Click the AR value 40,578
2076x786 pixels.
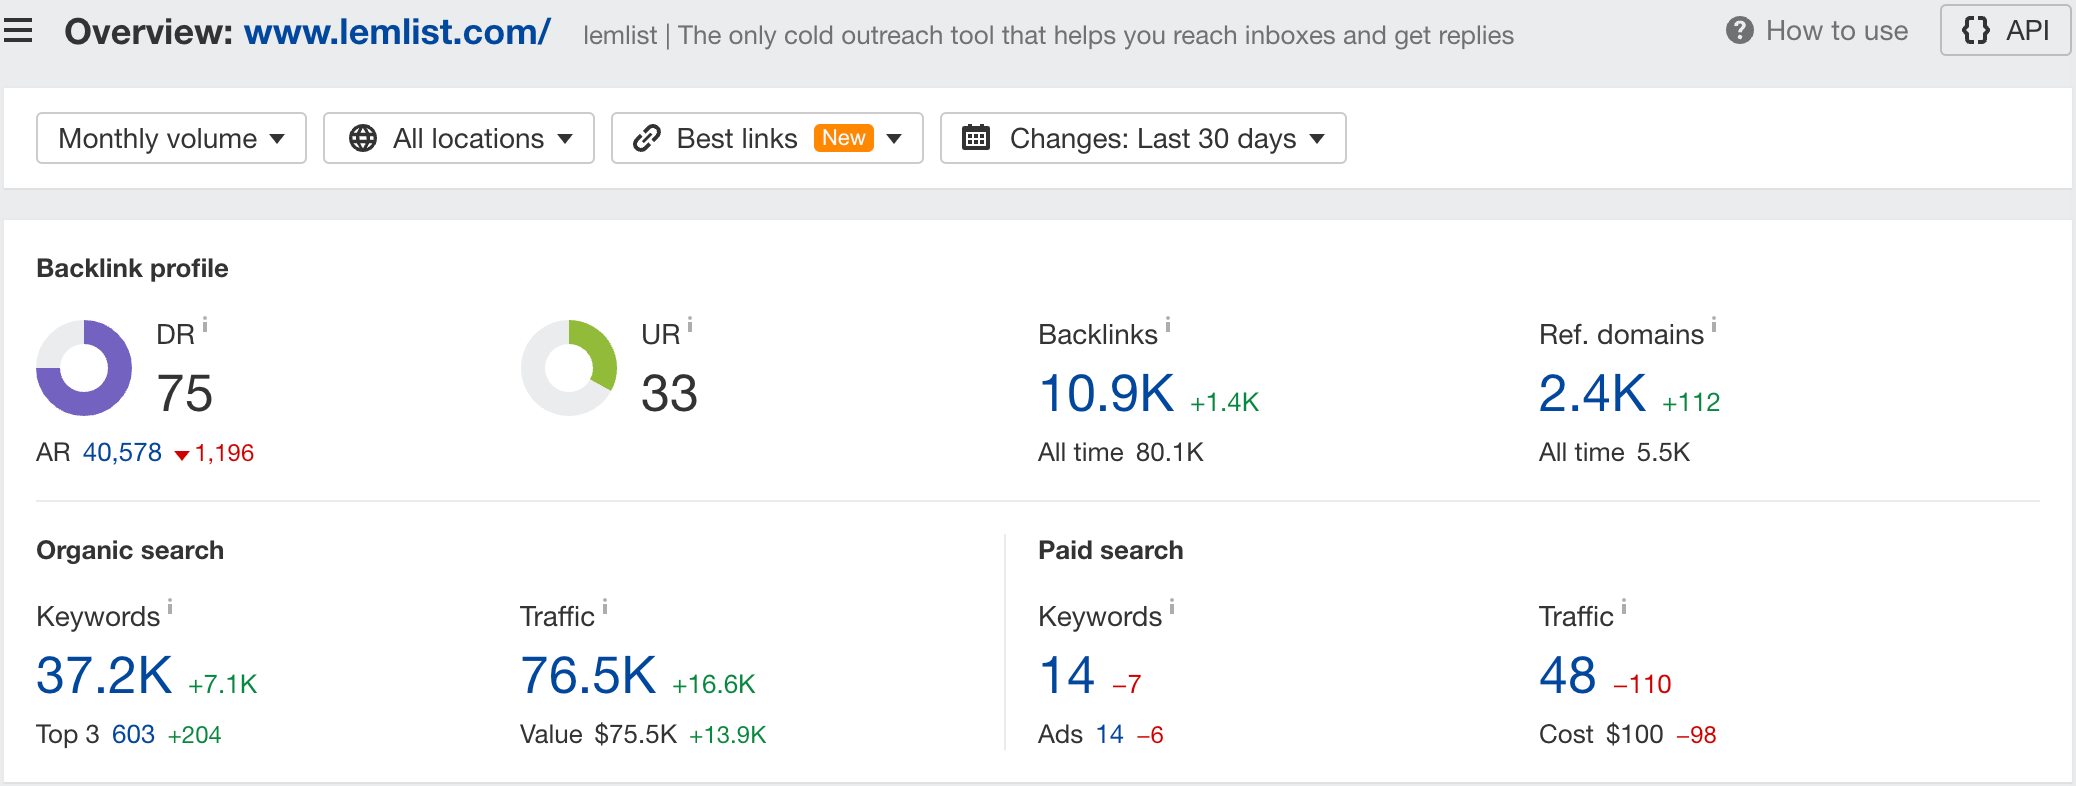[x=122, y=453]
